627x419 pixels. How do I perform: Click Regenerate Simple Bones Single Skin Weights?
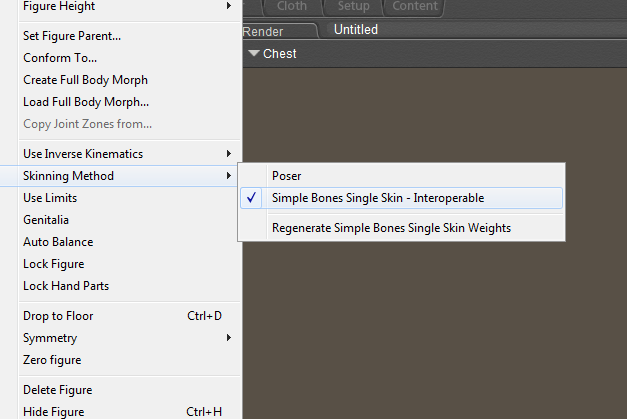click(x=391, y=228)
